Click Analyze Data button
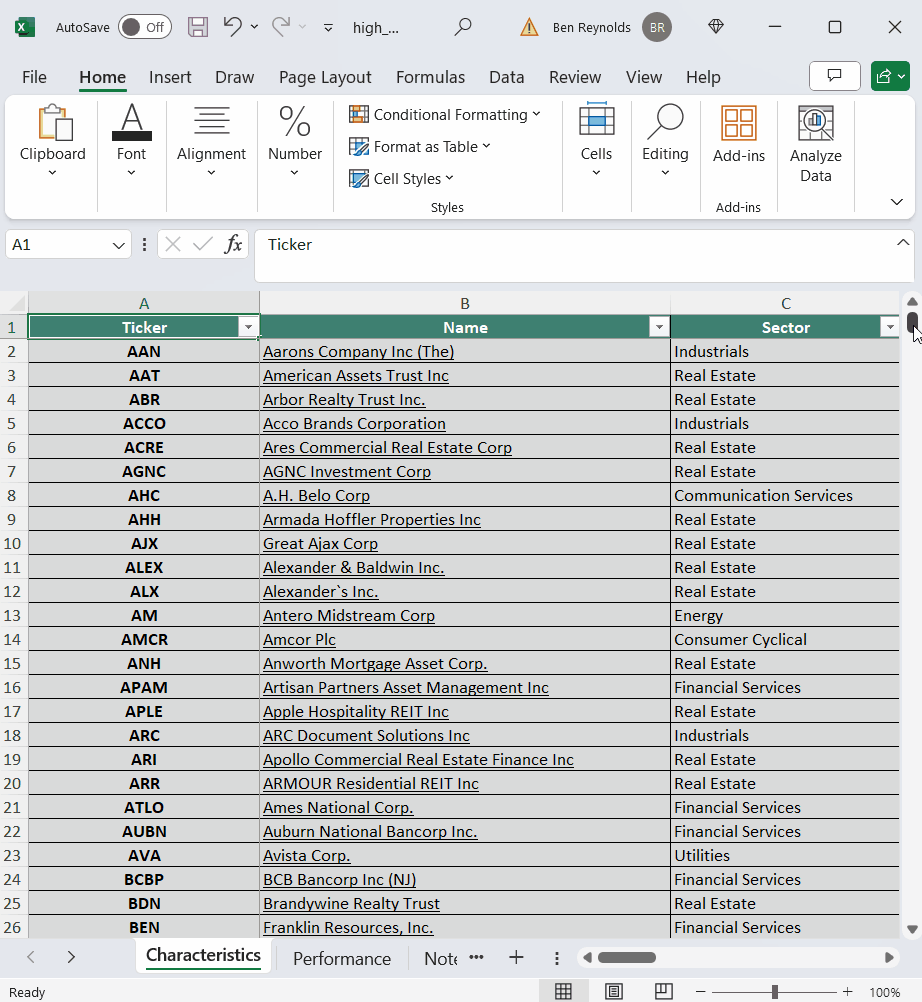The width and height of the screenshot is (922, 1002). [815, 144]
